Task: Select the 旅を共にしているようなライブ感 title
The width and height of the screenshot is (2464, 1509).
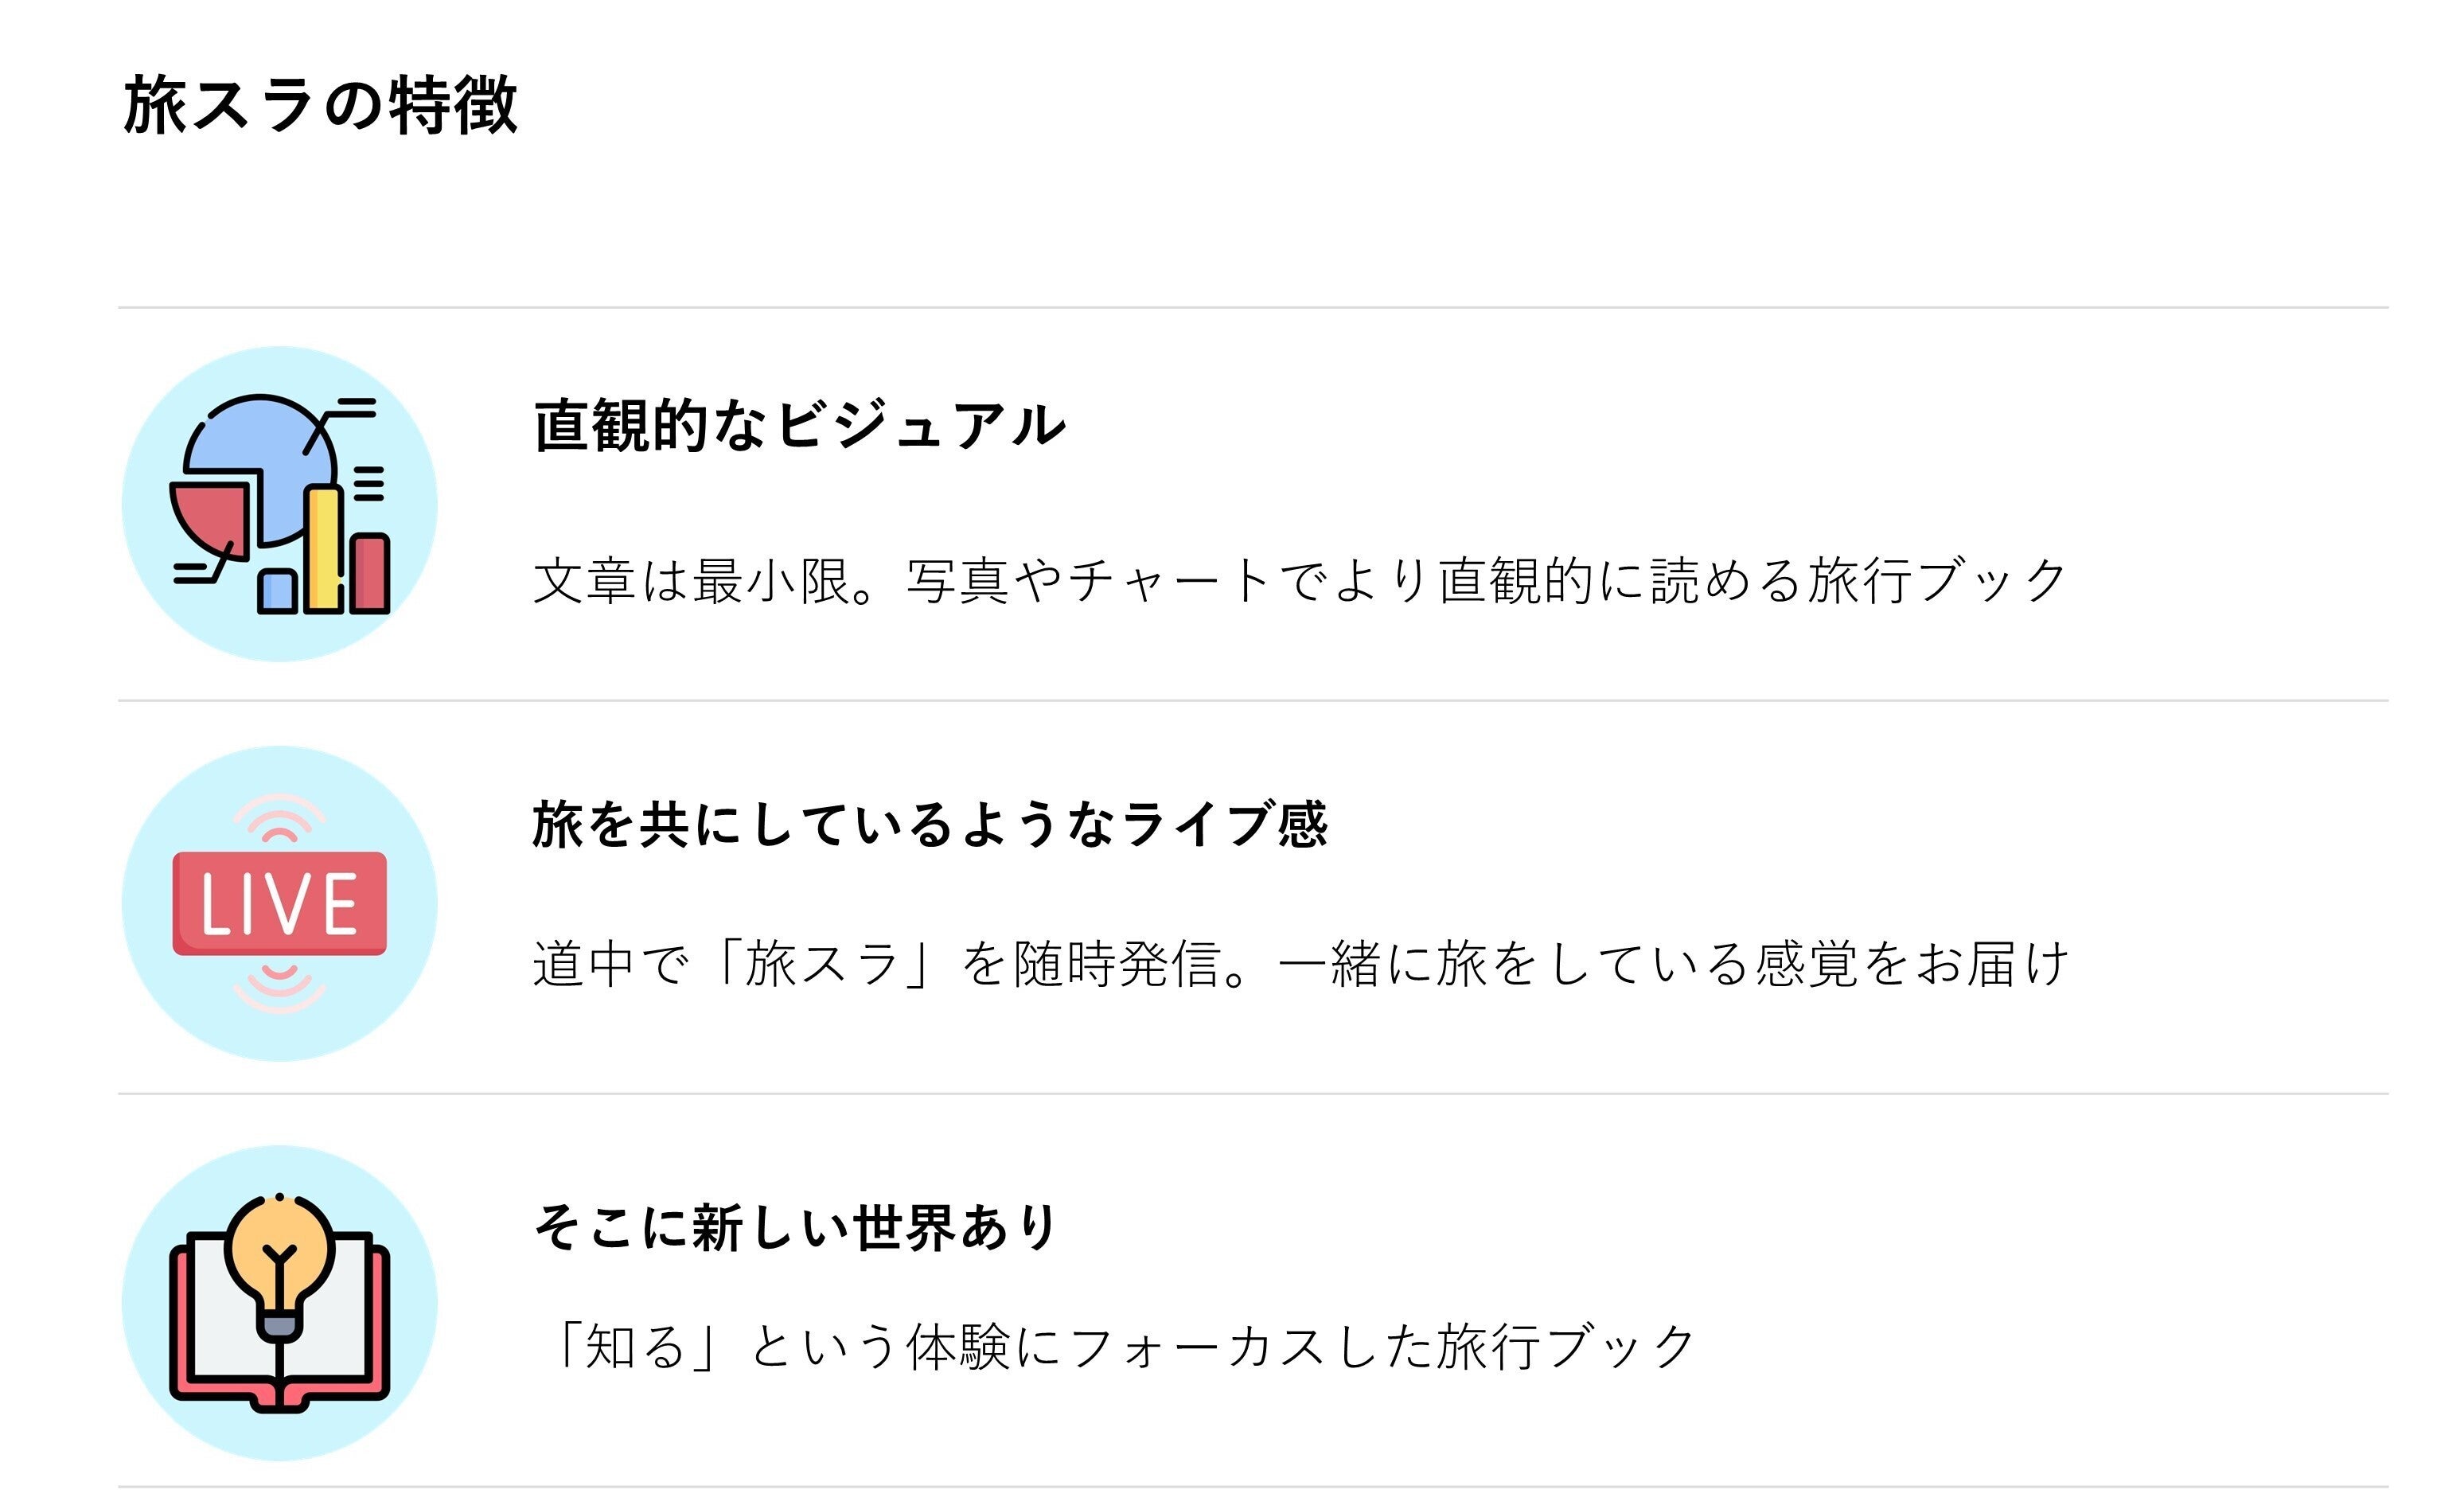Action: (929, 825)
